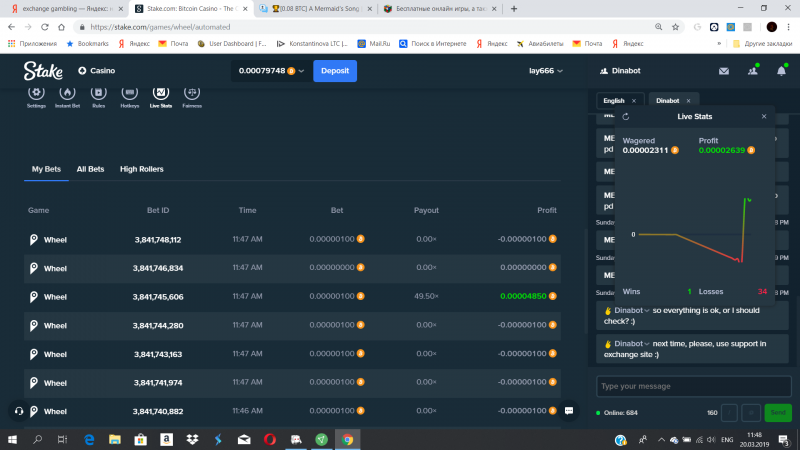Open the Dinabot conversation header
800x450 pixels.
[620, 71]
